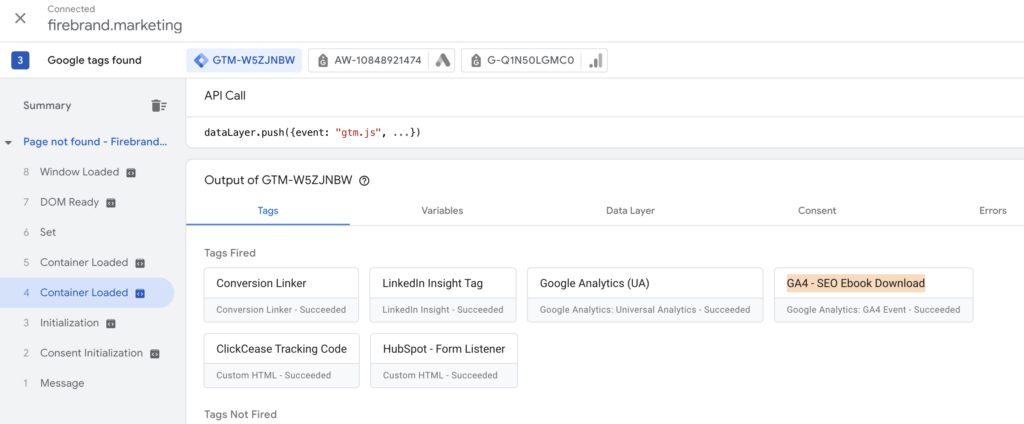The image size is (1024, 424).
Task: Select the Summary item in sidebar
Action: [x=47, y=106]
